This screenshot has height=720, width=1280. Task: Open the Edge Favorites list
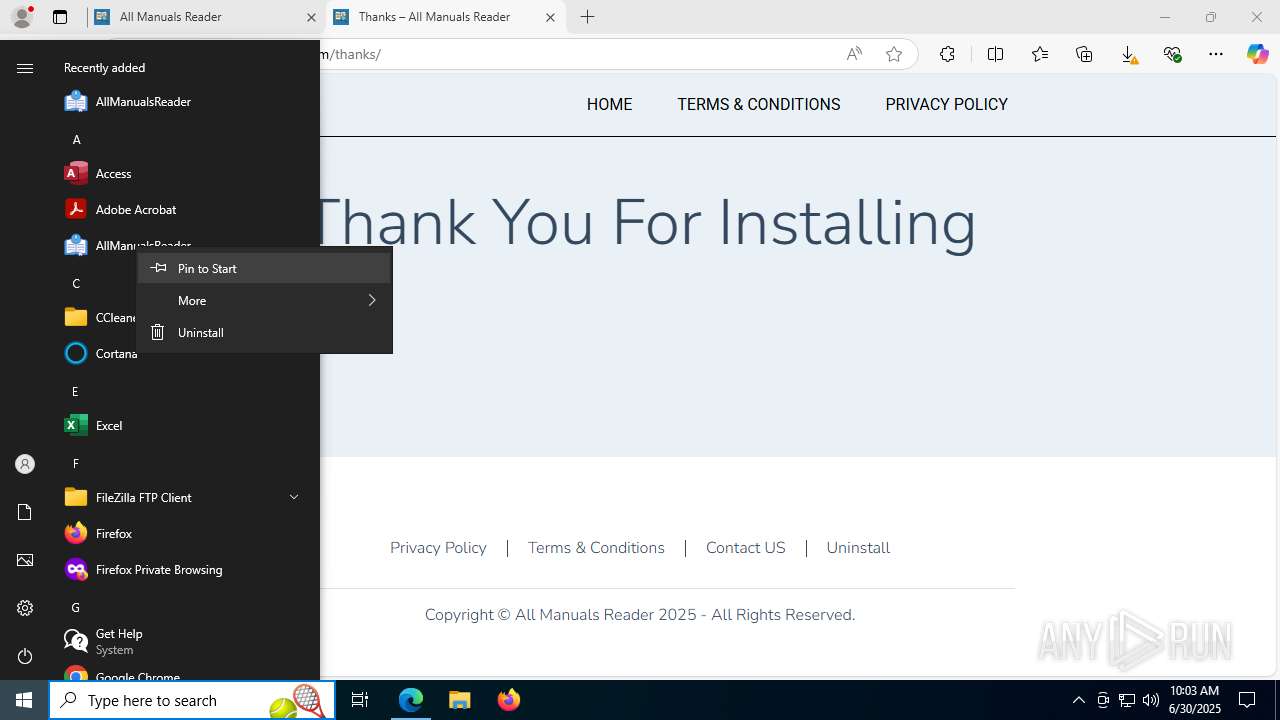point(1040,54)
